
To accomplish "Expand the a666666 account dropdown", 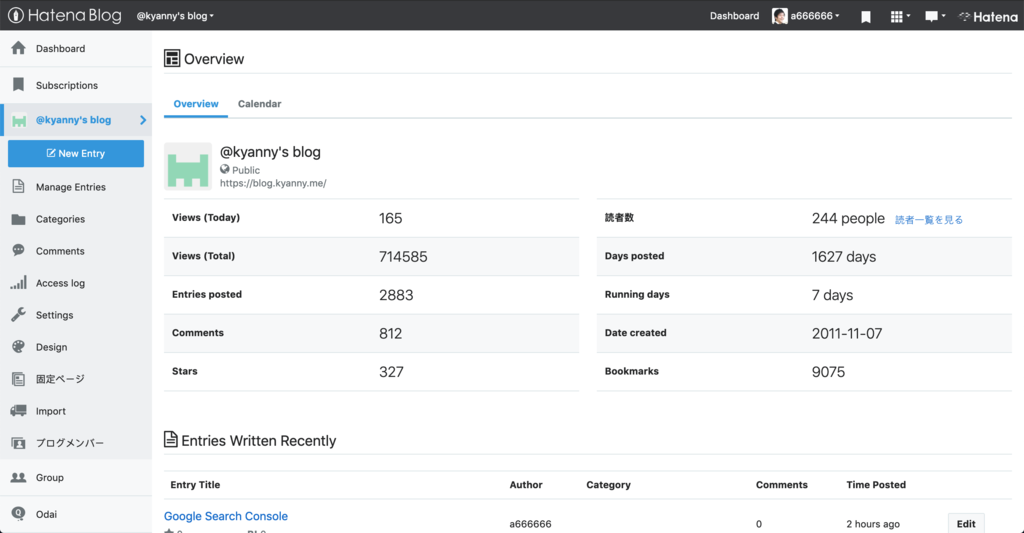I will tap(806, 16).
